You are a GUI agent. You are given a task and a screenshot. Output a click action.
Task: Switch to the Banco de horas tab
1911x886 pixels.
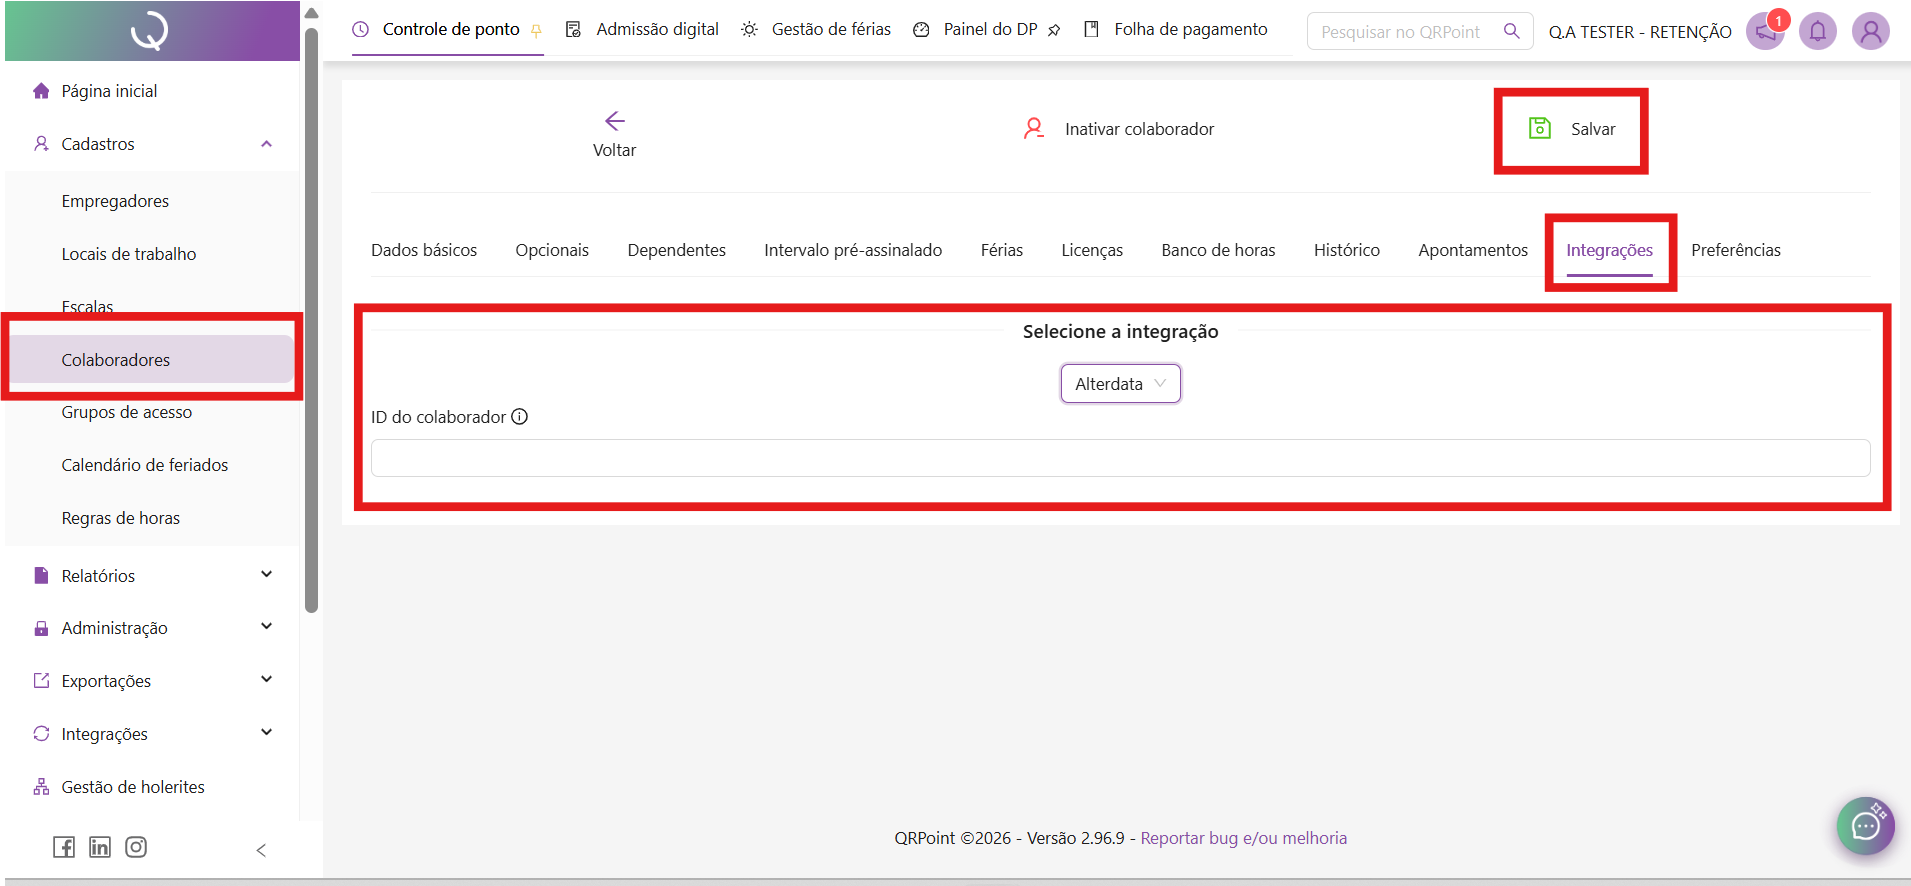(x=1218, y=250)
